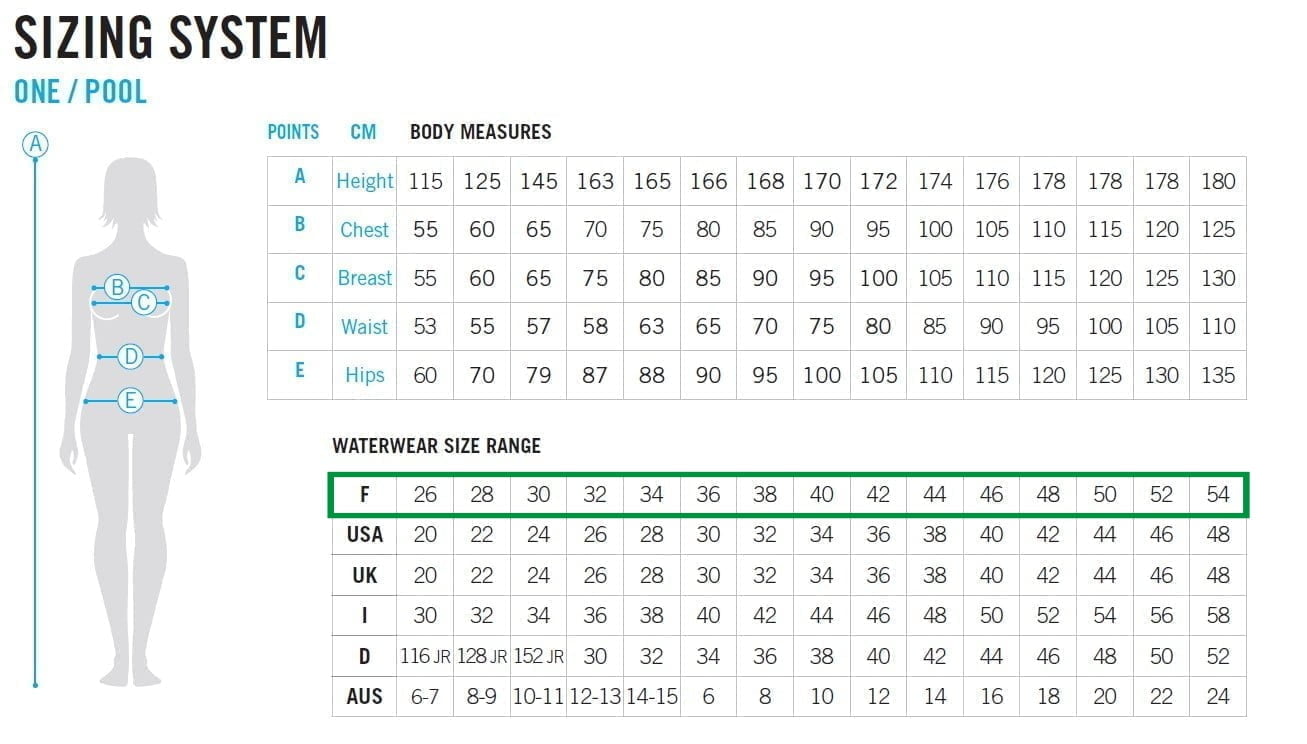Click the 116 JR cell in D row

pyautogui.click(x=425, y=656)
